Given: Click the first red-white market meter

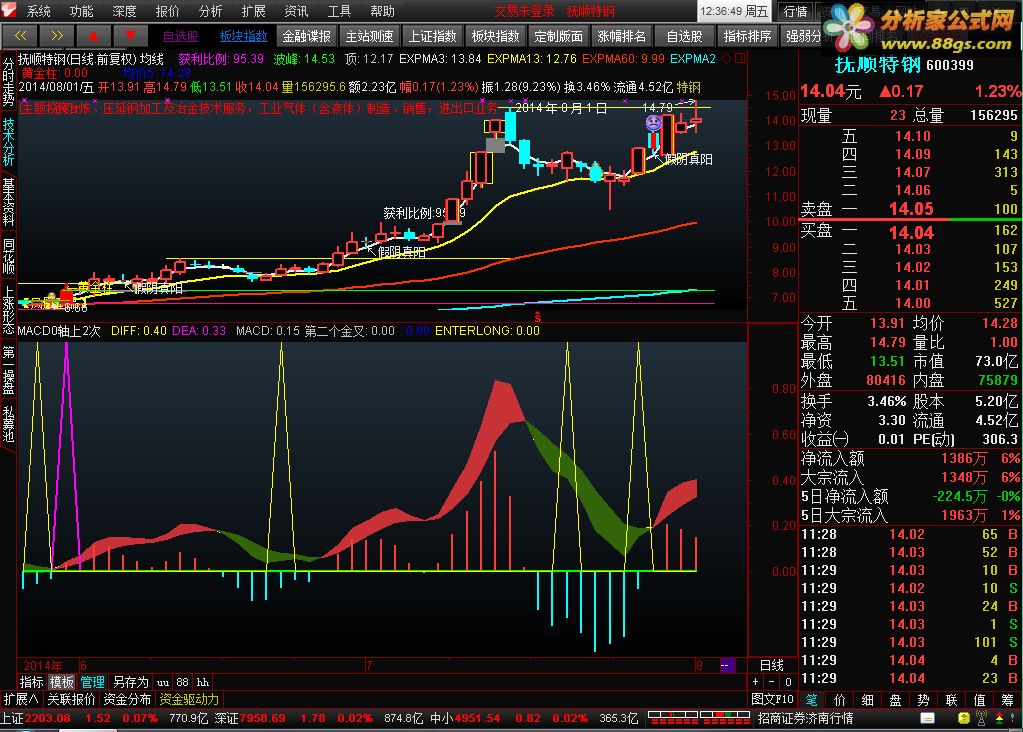Looking at the screenshot, I should tap(673, 718).
